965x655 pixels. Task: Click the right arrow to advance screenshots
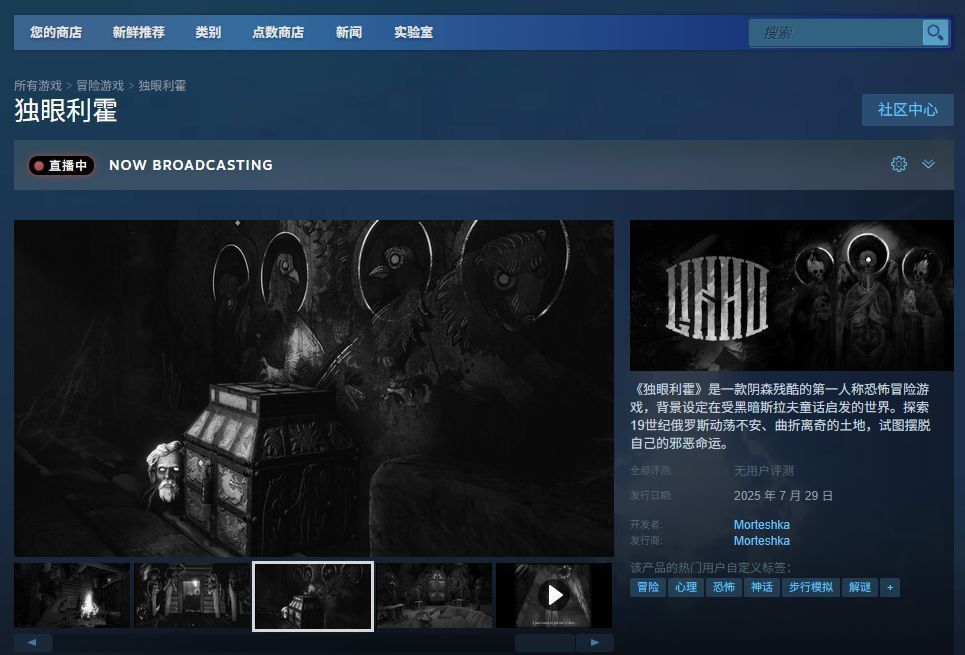(594, 642)
